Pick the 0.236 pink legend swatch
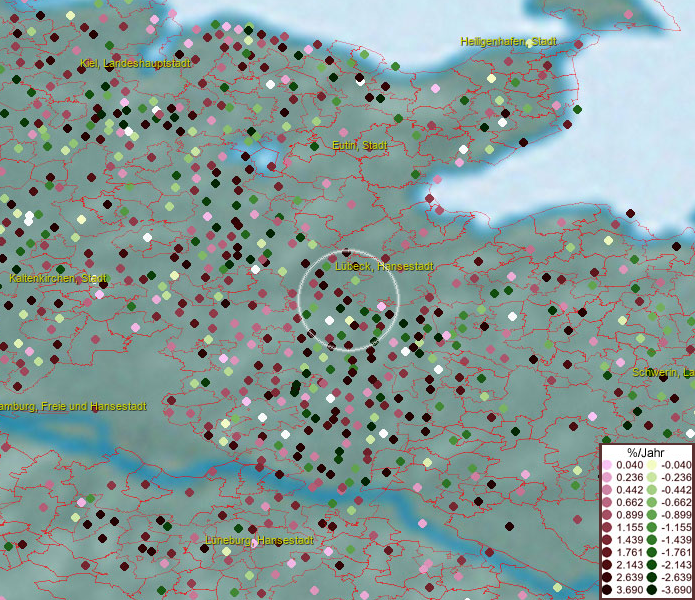 [607, 477]
